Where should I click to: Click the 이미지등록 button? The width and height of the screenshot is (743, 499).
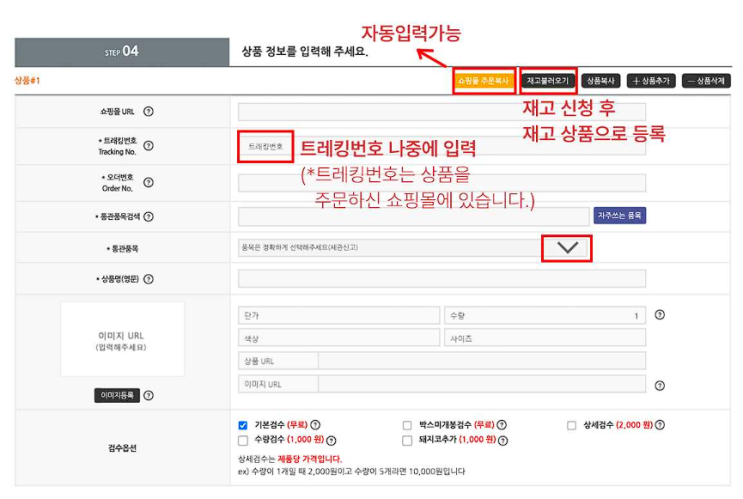[x=117, y=395]
